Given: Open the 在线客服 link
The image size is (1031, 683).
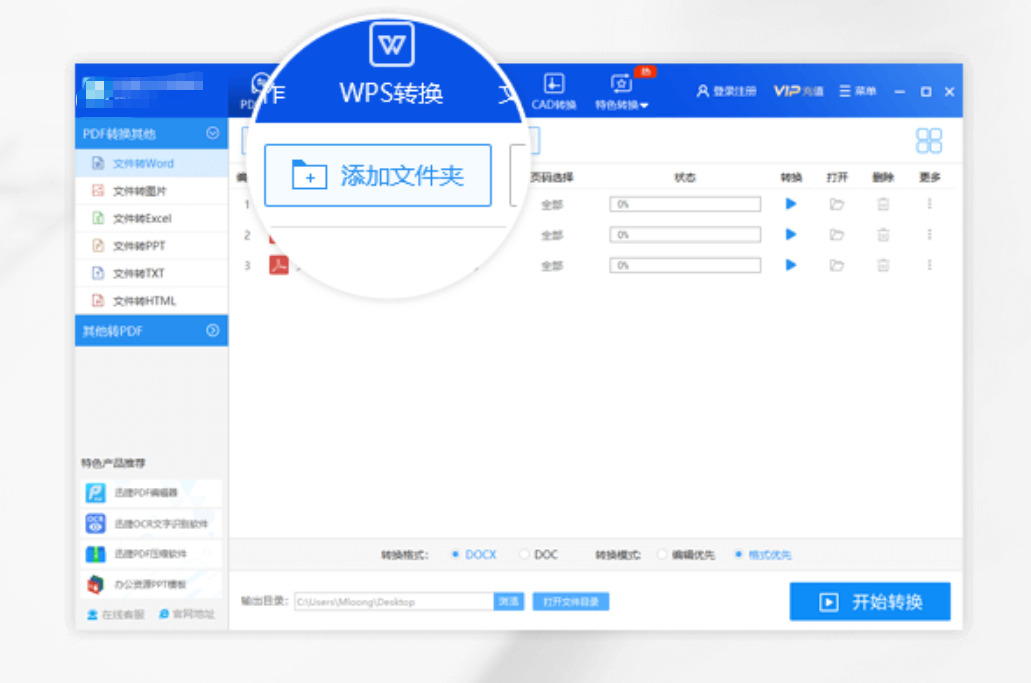Looking at the screenshot, I should tap(116, 614).
